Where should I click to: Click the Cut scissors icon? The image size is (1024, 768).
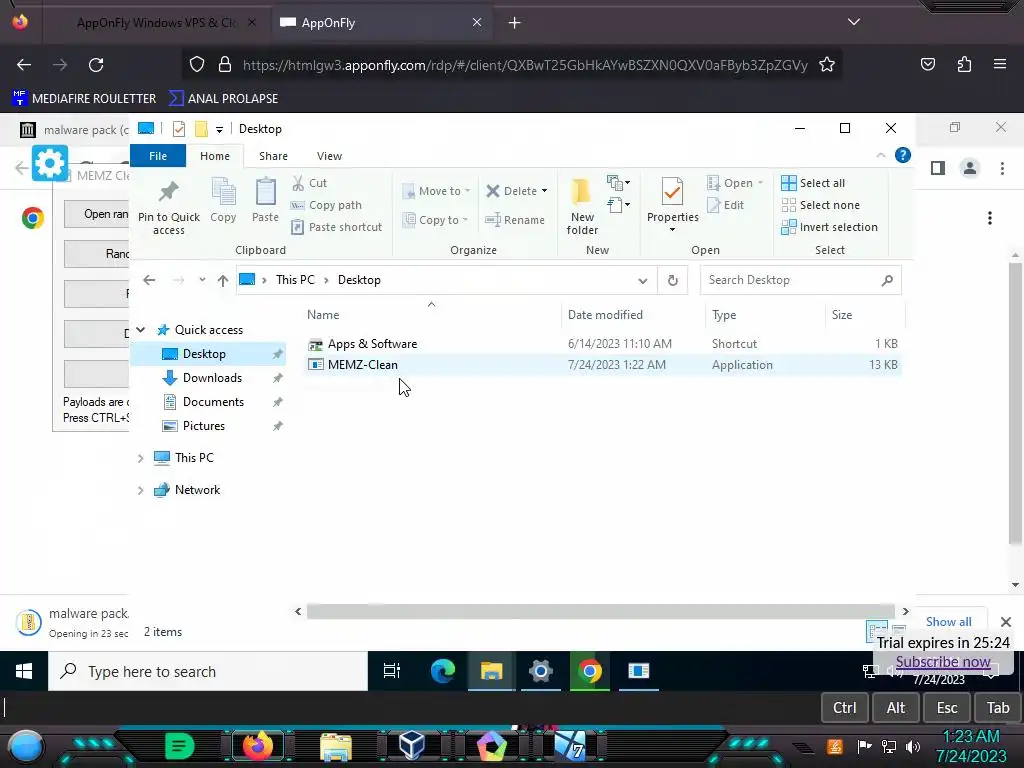coord(298,184)
